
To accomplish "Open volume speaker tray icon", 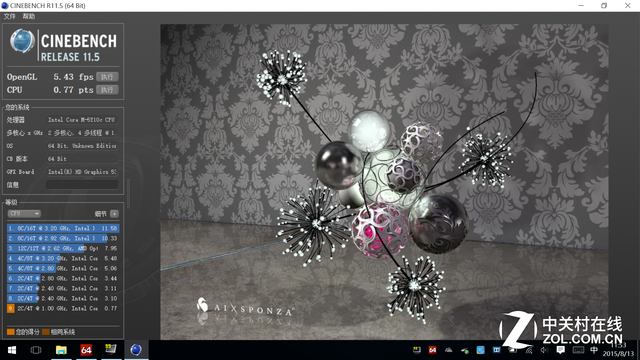I will click(x=544, y=350).
